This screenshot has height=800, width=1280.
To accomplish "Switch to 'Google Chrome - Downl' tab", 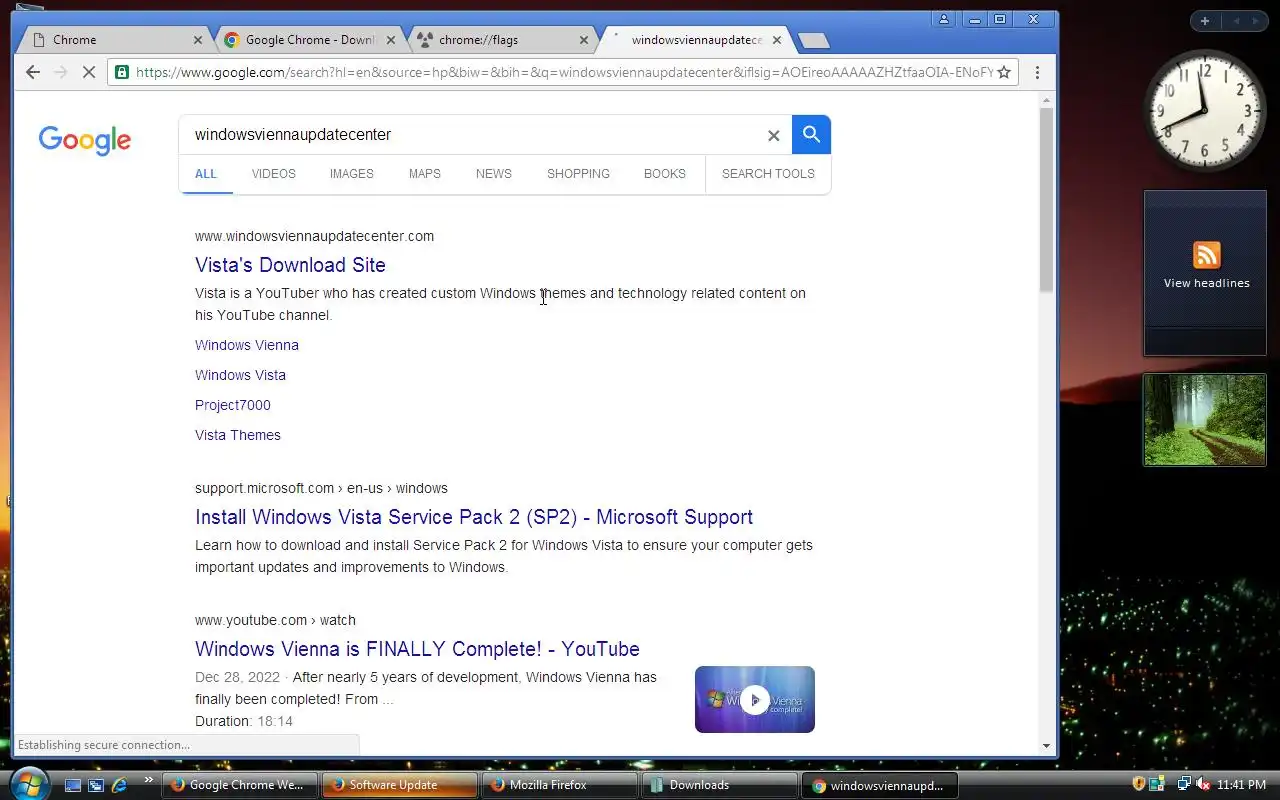I will (308, 40).
